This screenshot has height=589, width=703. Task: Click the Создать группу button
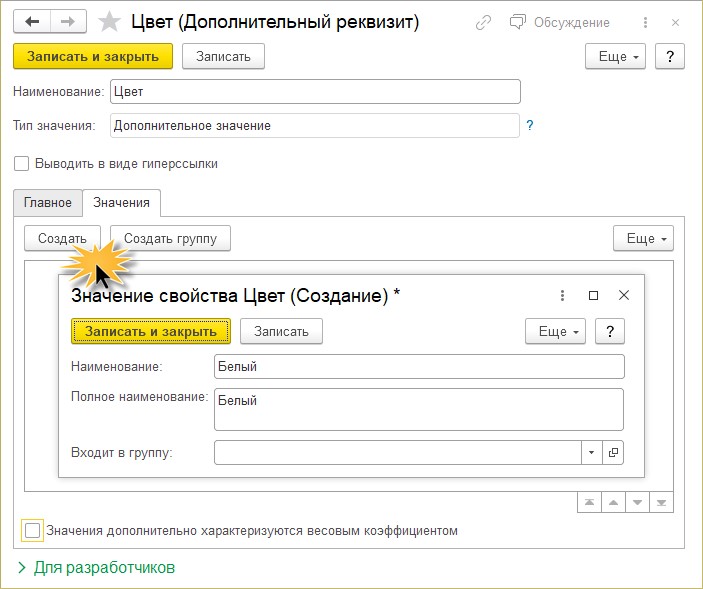[x=170, y=238]
